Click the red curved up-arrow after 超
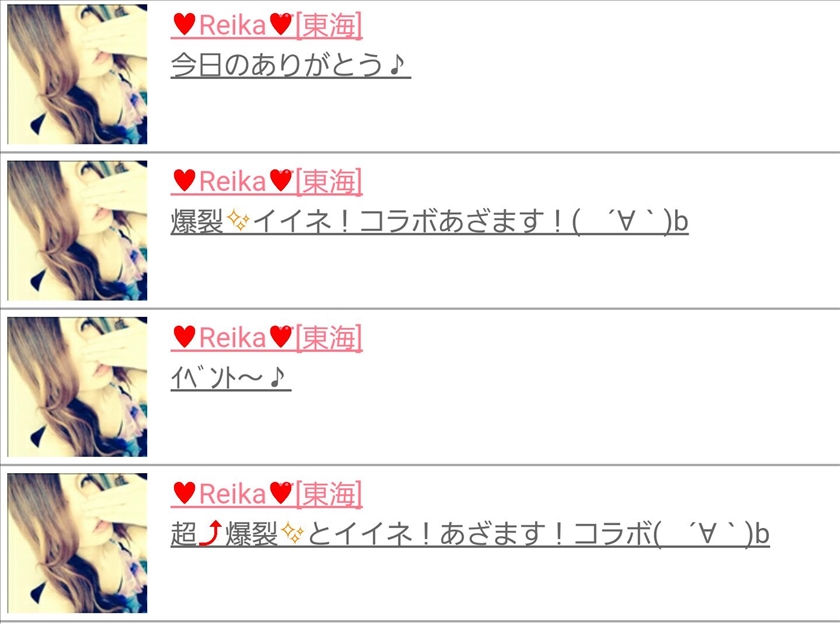The height and width of the screenshot is (624, 840). 211,533
